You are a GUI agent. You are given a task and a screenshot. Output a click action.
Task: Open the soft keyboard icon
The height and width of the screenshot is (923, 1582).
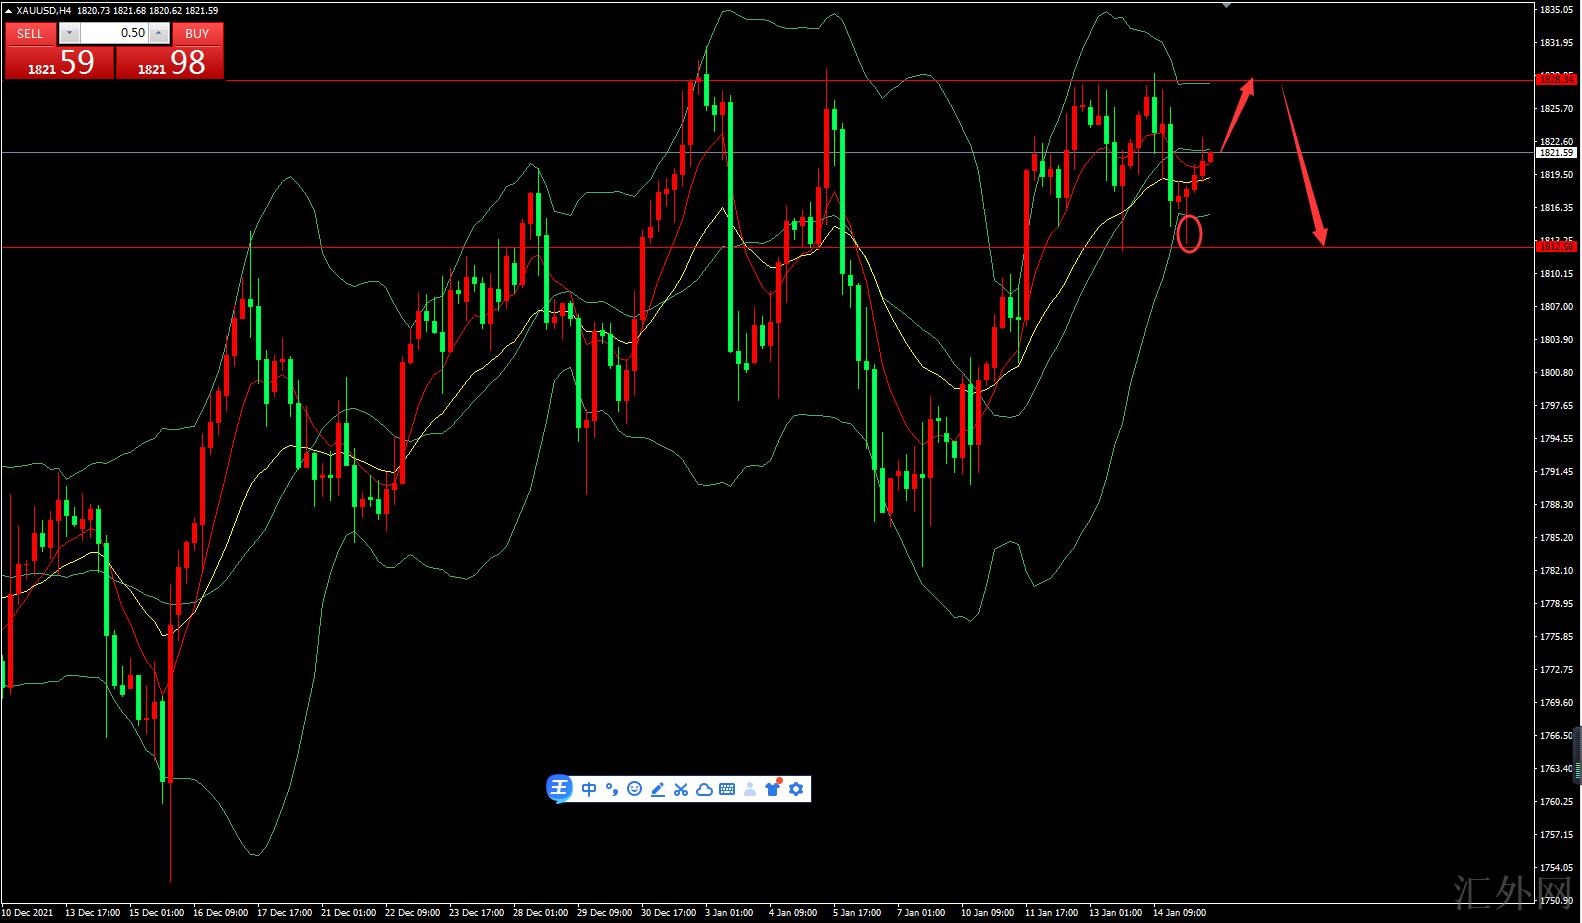click(727, 789)
